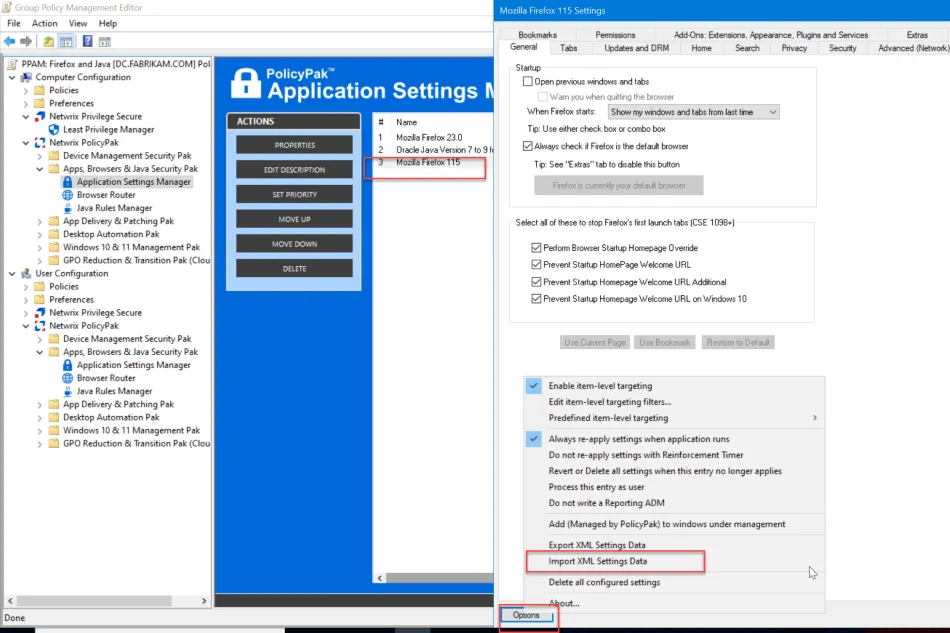
Task: Click the MOVE DOWN button
Action: coord(294,244)
